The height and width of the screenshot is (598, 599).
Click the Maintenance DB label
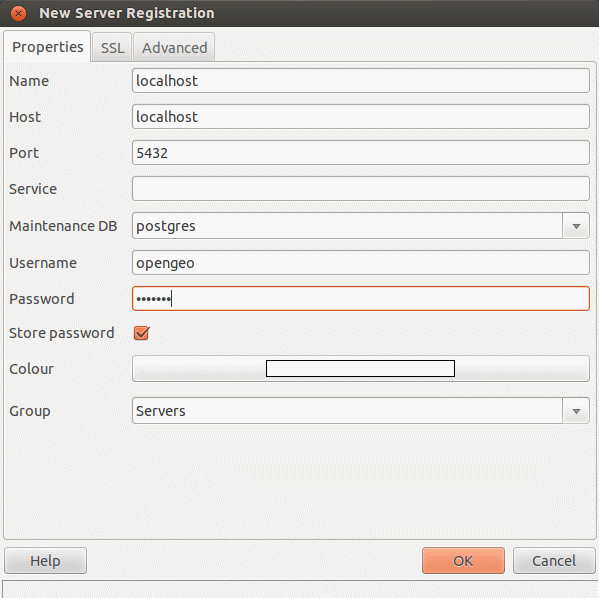coord(63,226)
